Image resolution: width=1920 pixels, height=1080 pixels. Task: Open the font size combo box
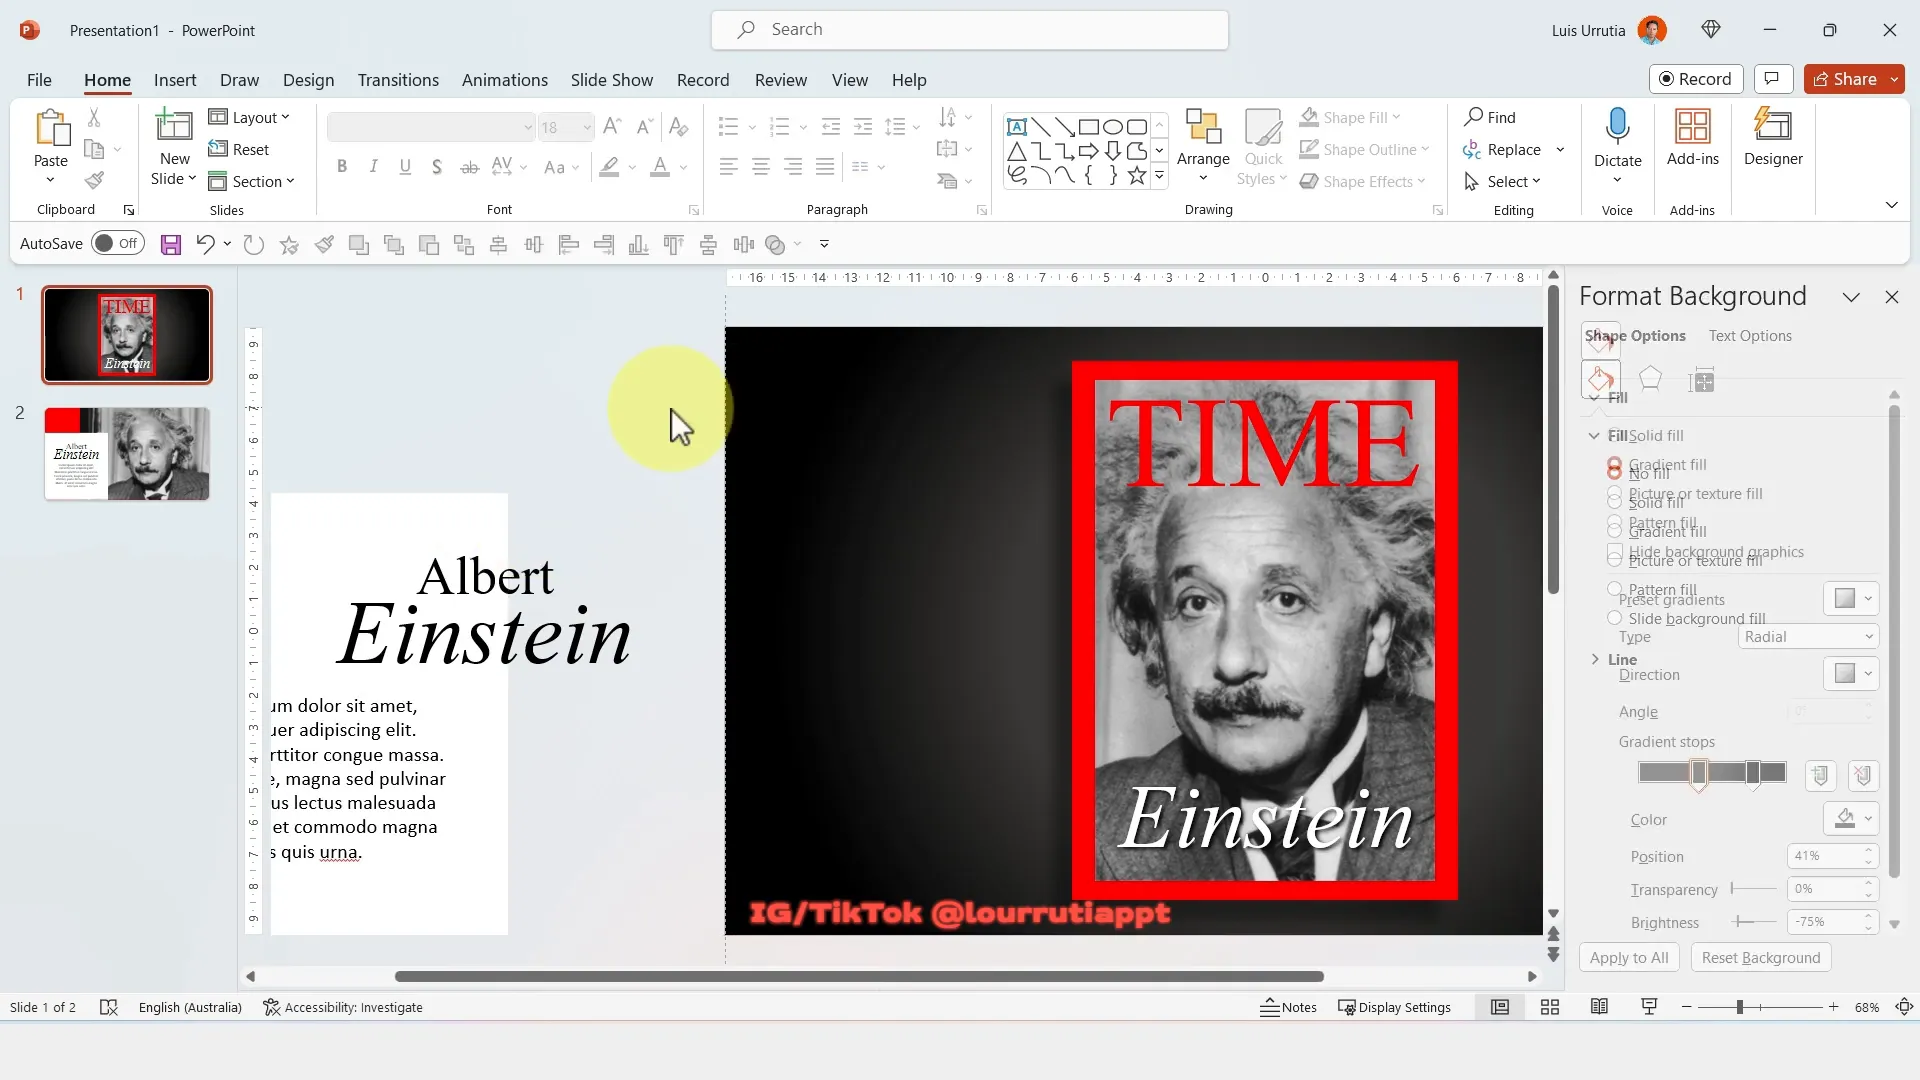coord(565,127)
